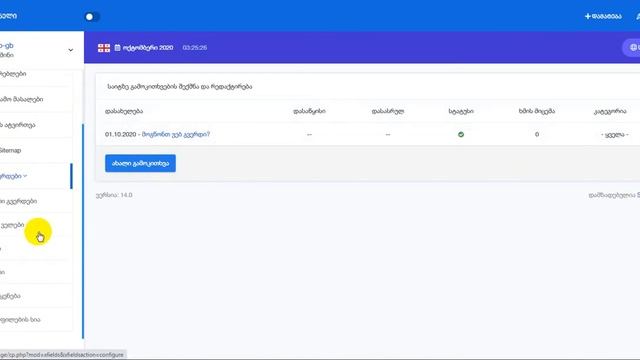Open the last sidebar item ending ბაა
The image size is (640, 360).
36,320
